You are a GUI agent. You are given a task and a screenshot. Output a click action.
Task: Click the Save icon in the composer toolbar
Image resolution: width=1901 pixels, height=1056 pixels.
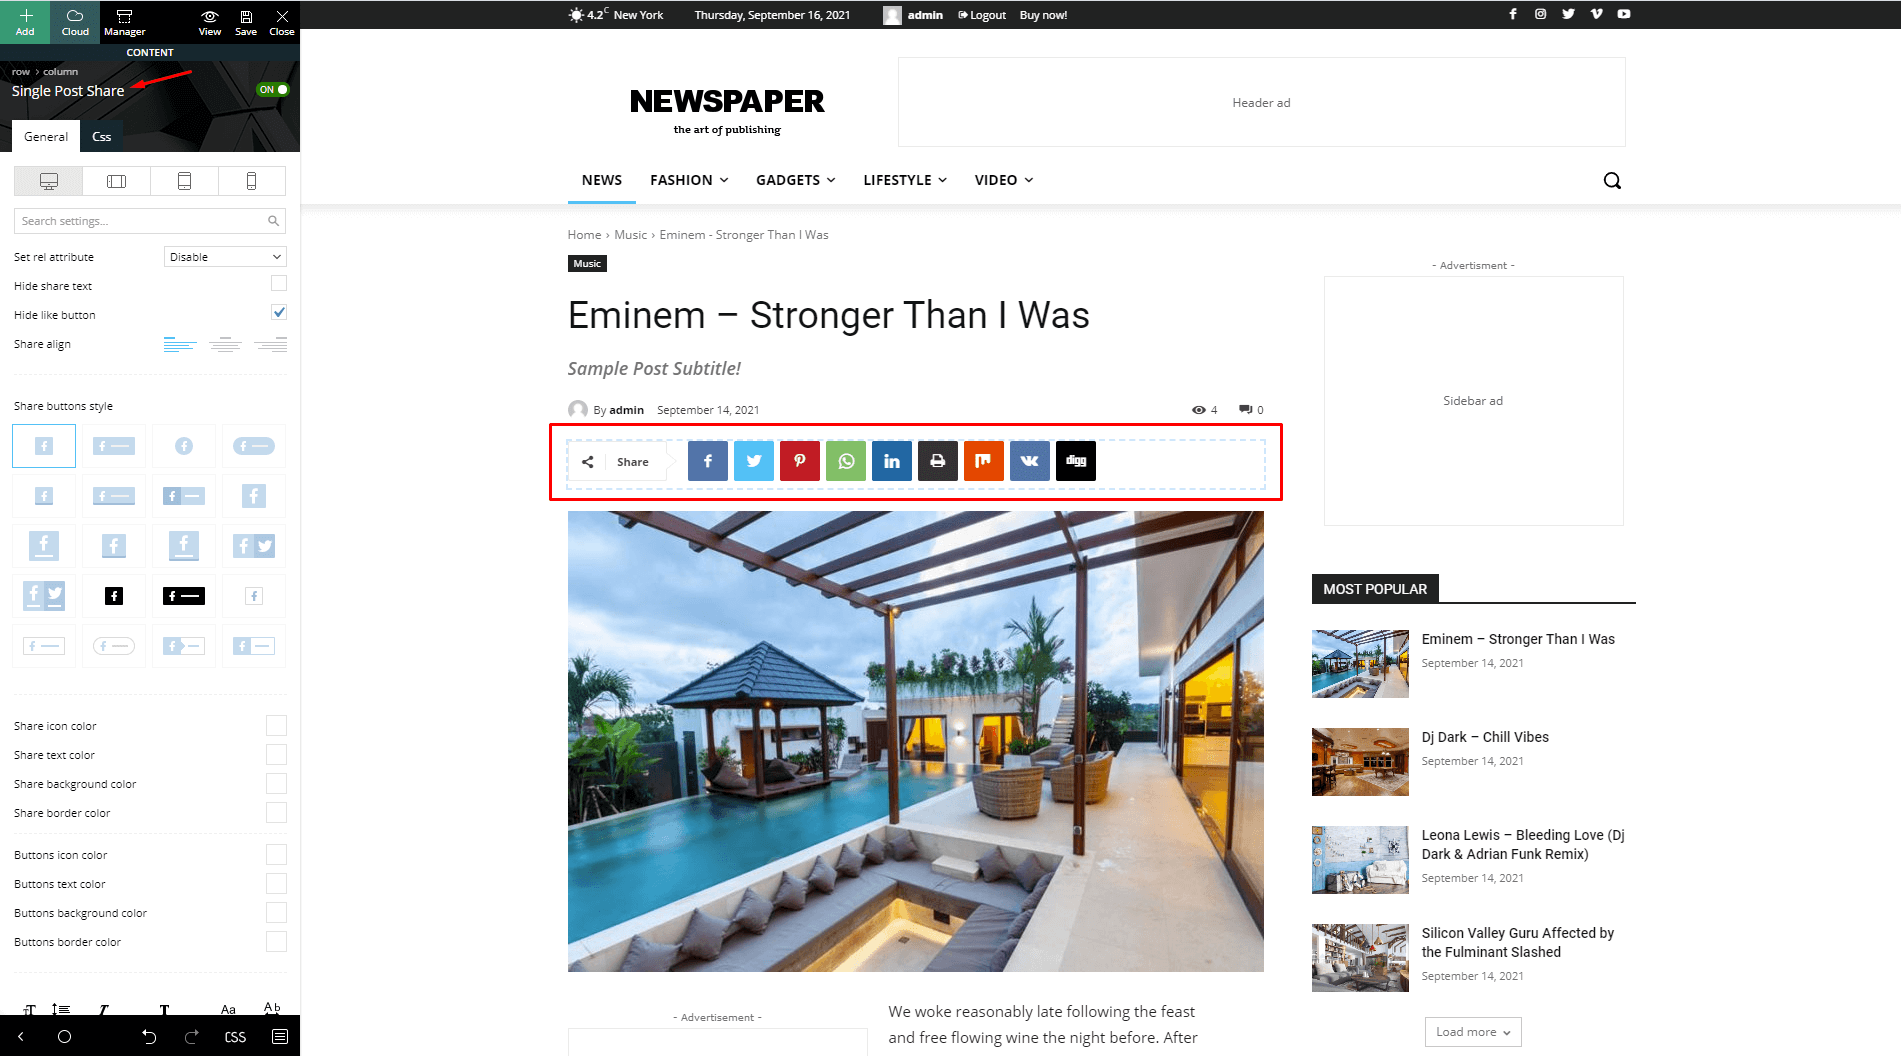[246, 21]
